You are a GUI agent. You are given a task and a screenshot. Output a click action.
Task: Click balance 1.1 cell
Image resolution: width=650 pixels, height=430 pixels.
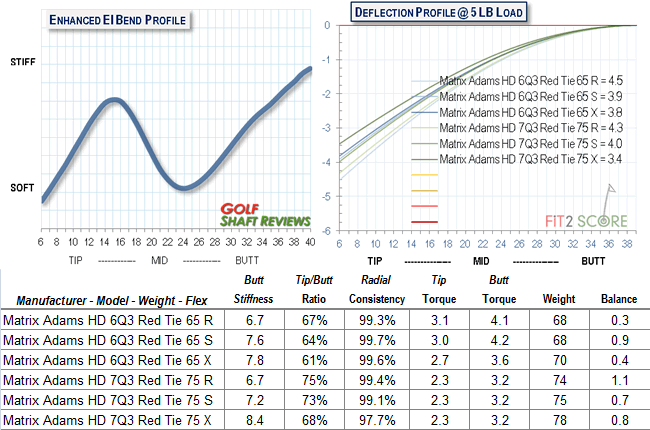click(620, 380)
